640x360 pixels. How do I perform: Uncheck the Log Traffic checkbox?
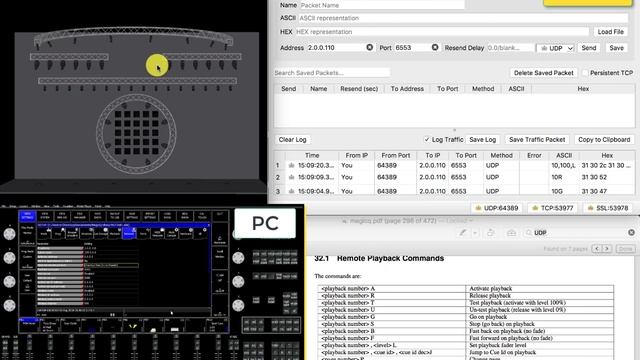click(x=427, y=140)
